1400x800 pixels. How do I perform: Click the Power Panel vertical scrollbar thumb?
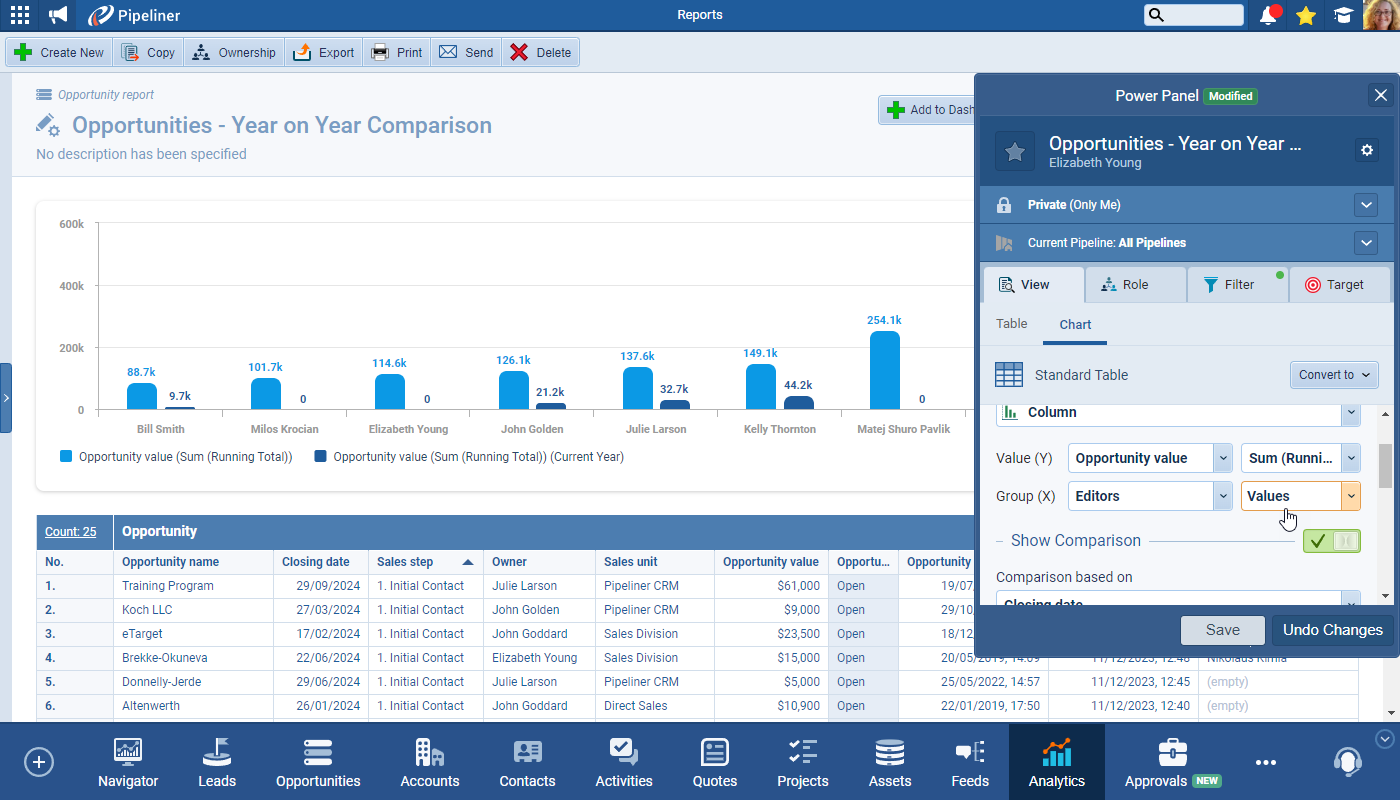tap(1385, 465)
